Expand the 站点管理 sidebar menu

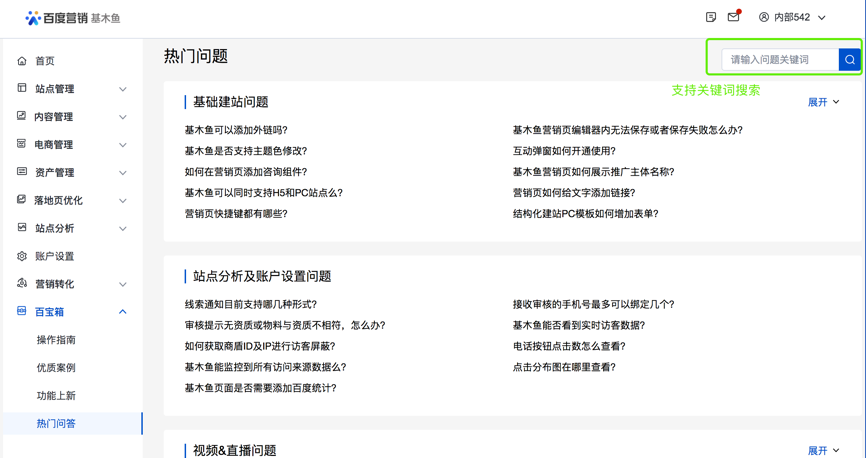tap(122, 89)
